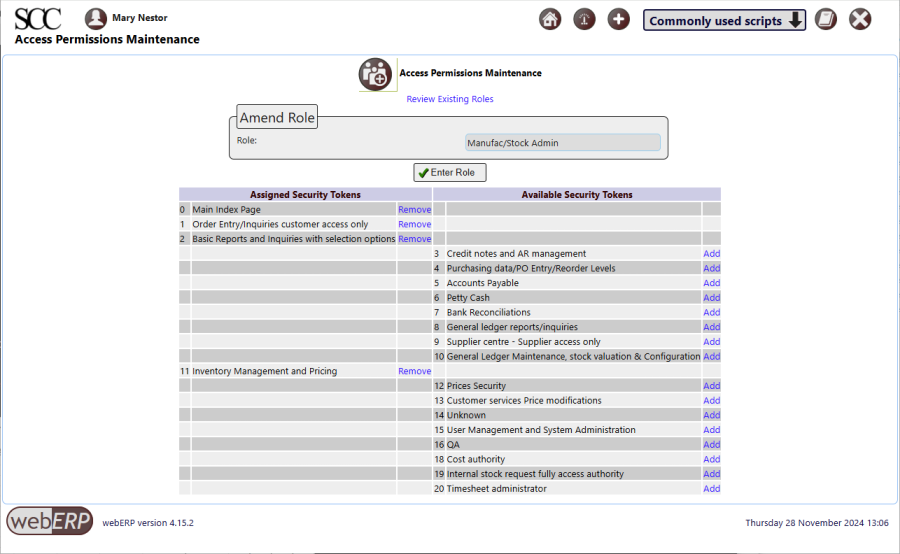
Task: Click the Enter Role button
Action: [x=450, y=172]
